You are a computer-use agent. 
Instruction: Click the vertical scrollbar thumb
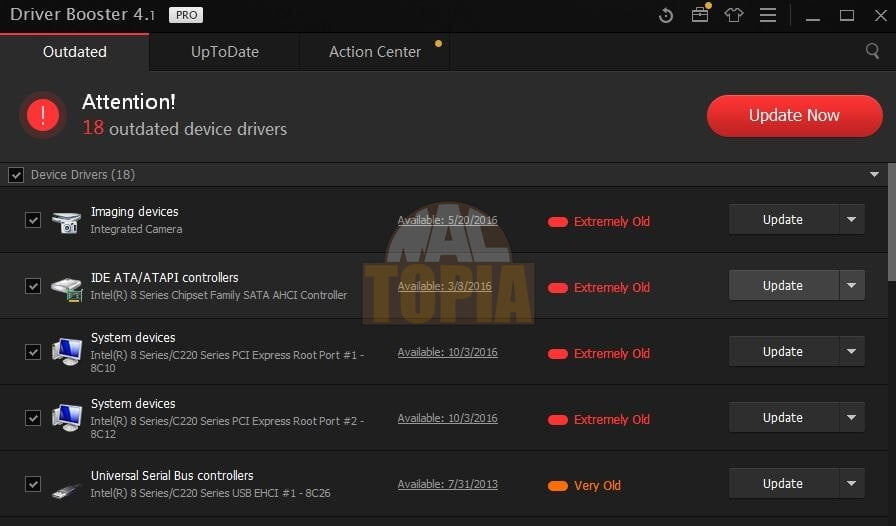891,222
